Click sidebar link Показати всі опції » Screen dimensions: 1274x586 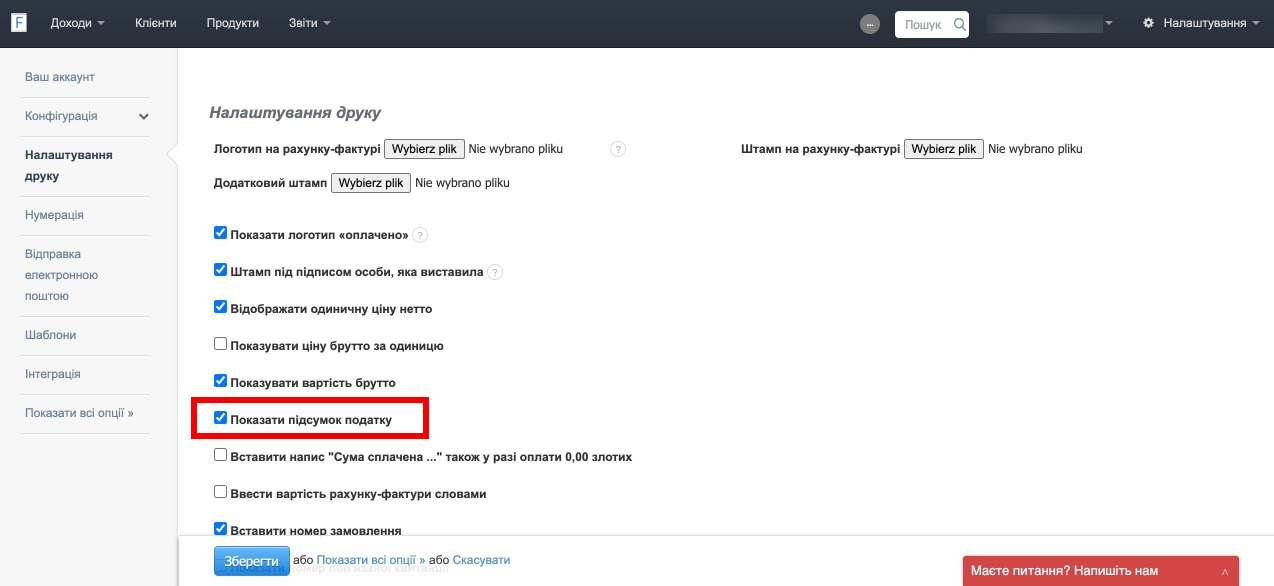coord(79,413)
